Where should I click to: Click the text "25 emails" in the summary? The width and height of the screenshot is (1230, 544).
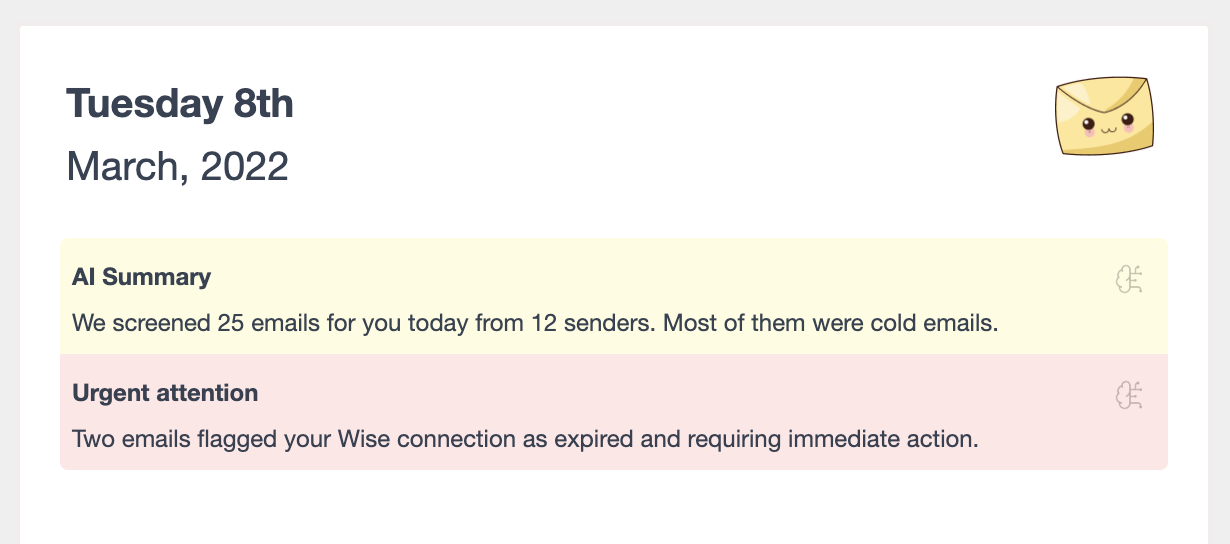point(256,324)
